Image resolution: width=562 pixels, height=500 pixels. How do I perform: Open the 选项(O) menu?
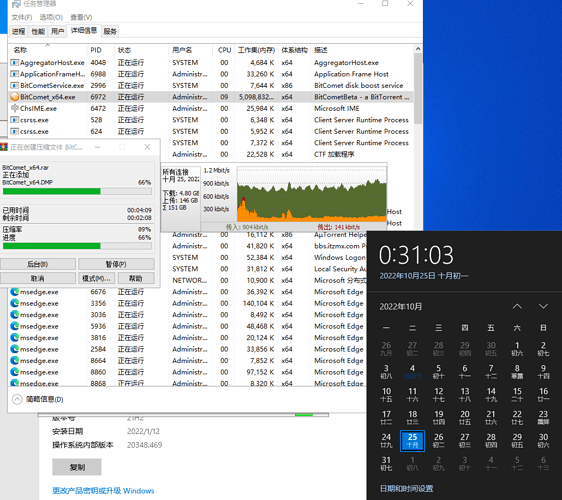pos(51,17)
